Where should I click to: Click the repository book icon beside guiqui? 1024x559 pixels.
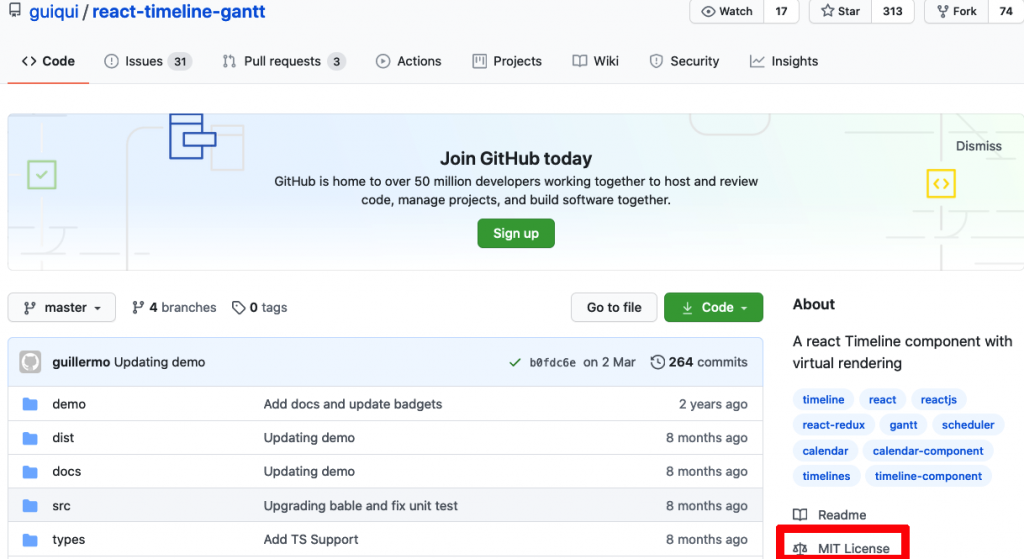tap(15, 10)
